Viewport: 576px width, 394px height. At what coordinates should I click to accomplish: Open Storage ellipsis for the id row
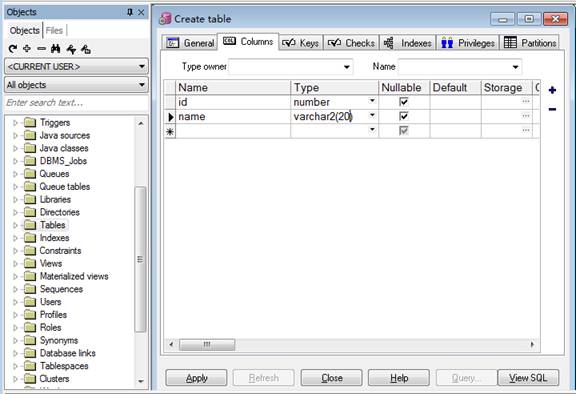[x=526, y=101]
